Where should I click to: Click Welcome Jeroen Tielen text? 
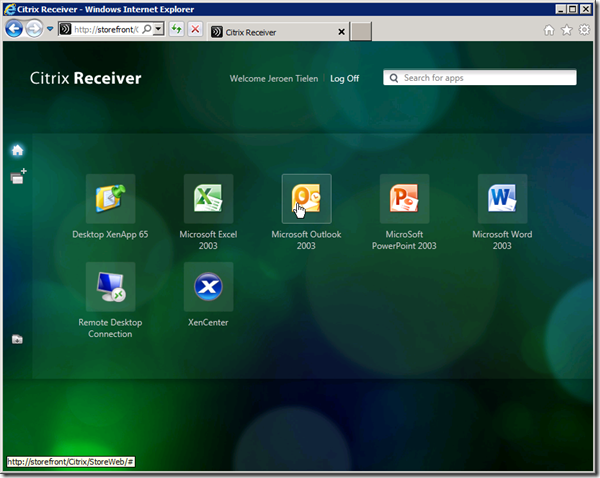pos(274,78)
